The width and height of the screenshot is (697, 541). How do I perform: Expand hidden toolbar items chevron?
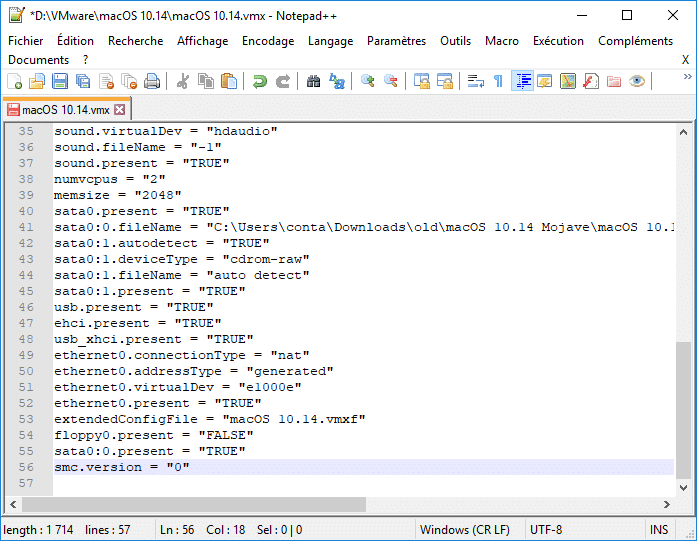[x=687, y=76]
